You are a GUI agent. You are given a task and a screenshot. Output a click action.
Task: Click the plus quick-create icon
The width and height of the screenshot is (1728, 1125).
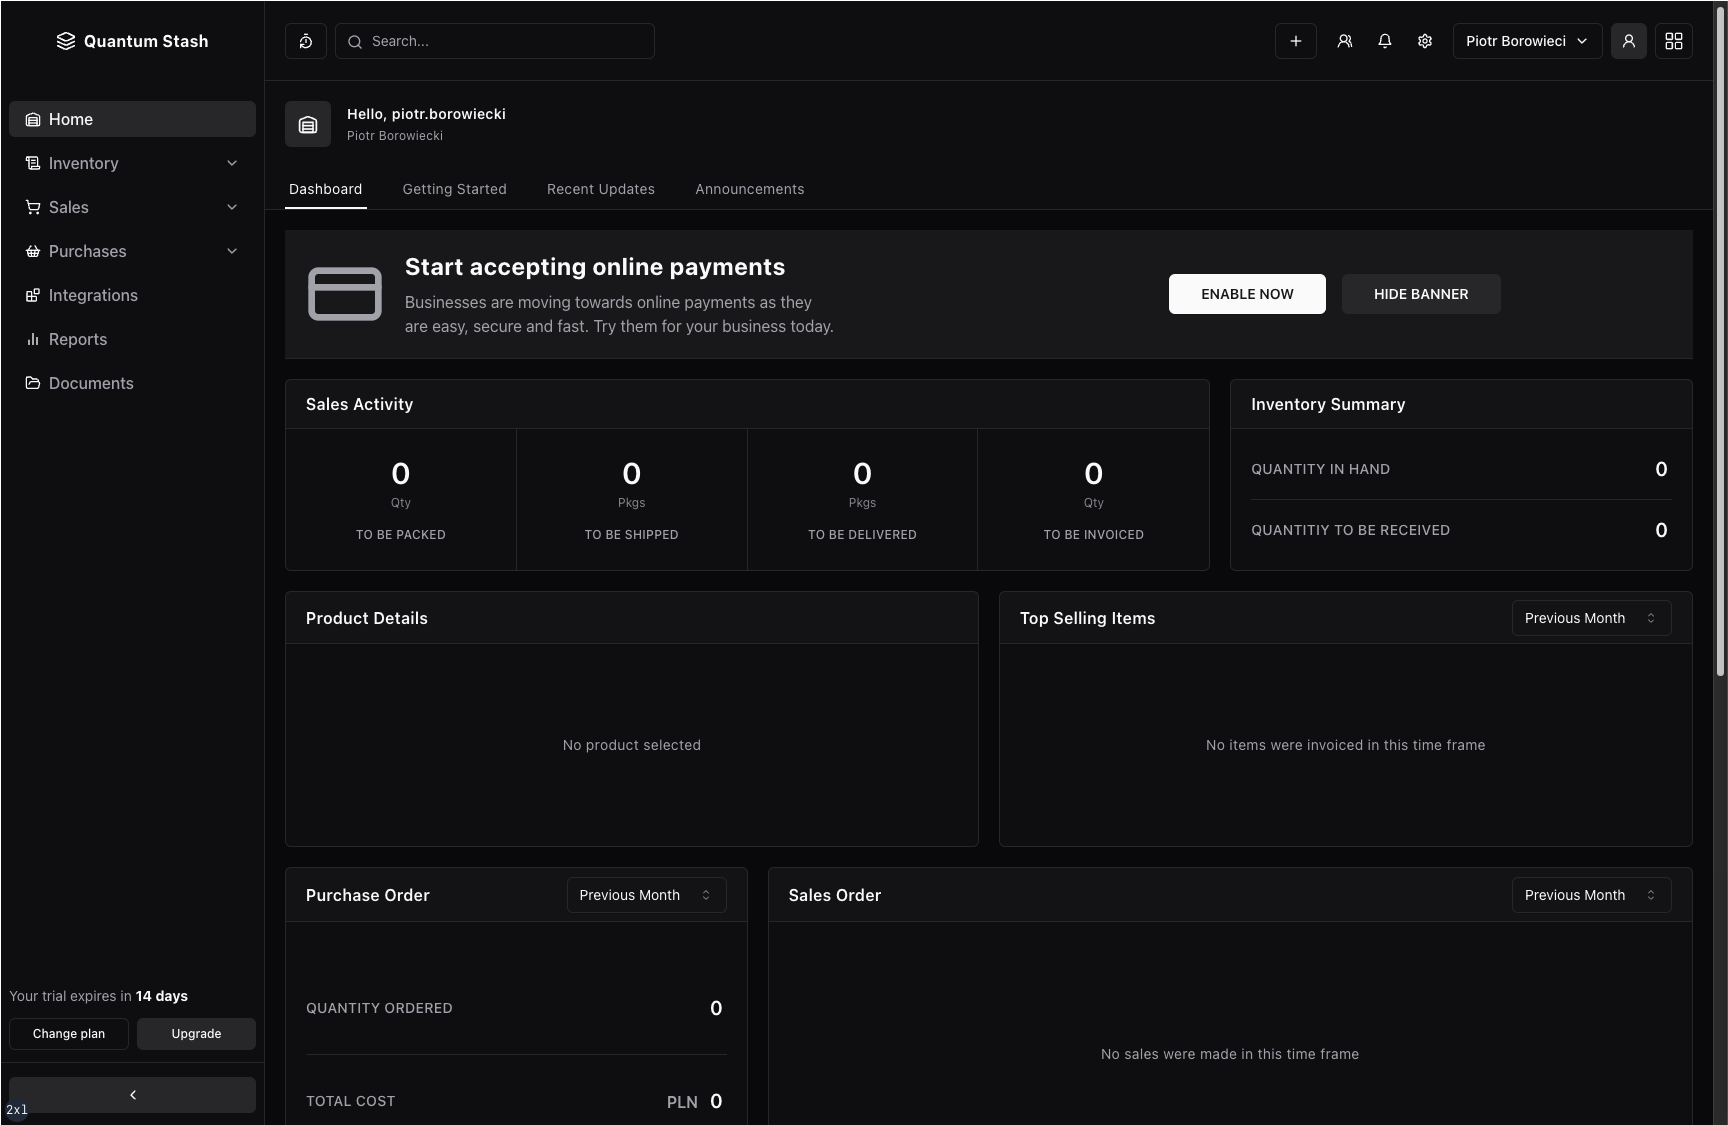pyautogui.click(x=1296, y=41)
